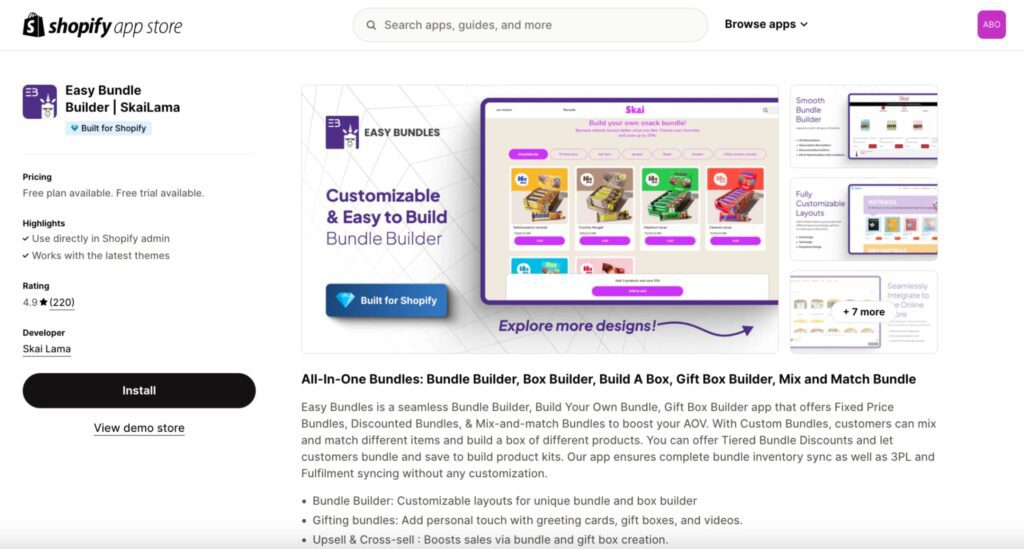Click the Easy Bundle Builder app icon
Image resolution: width=1024 pixels, height=549 pixels.
point(40,102)
